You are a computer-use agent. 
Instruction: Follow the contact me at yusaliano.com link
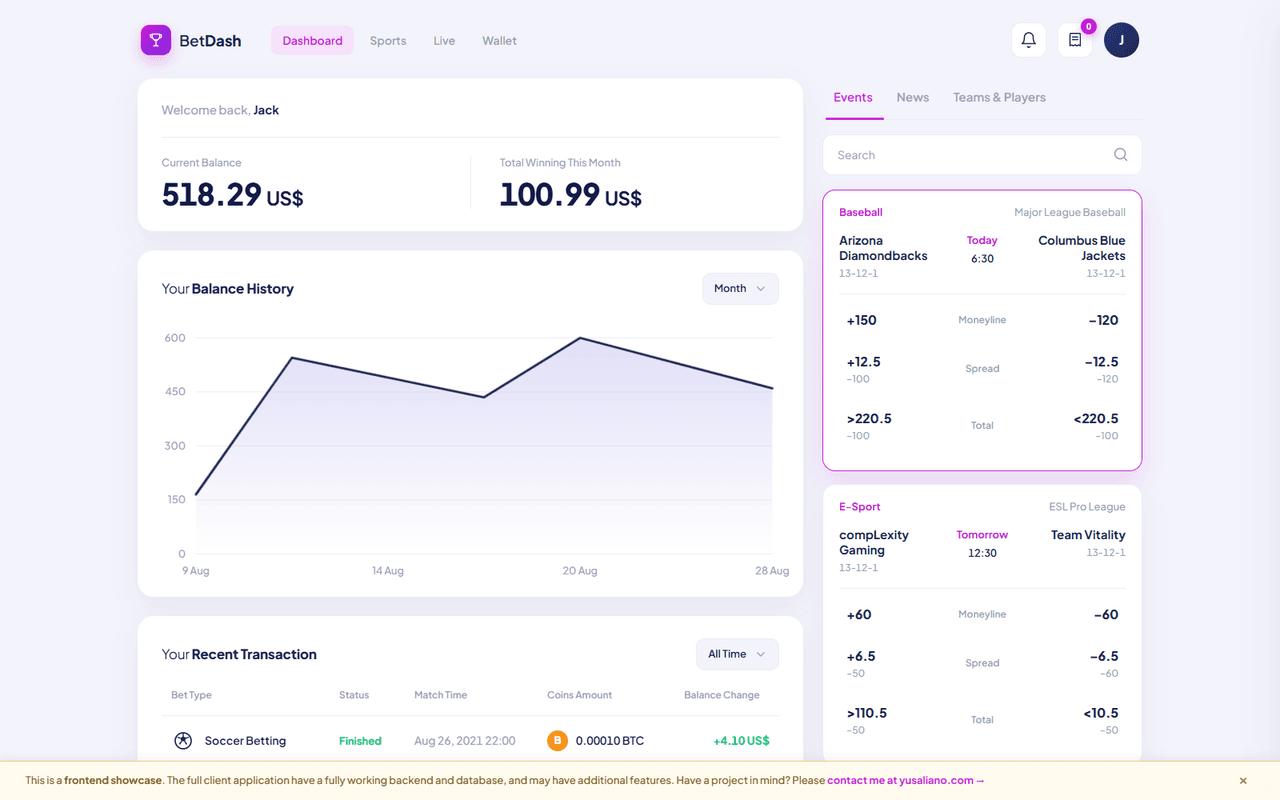pos(906,781)
